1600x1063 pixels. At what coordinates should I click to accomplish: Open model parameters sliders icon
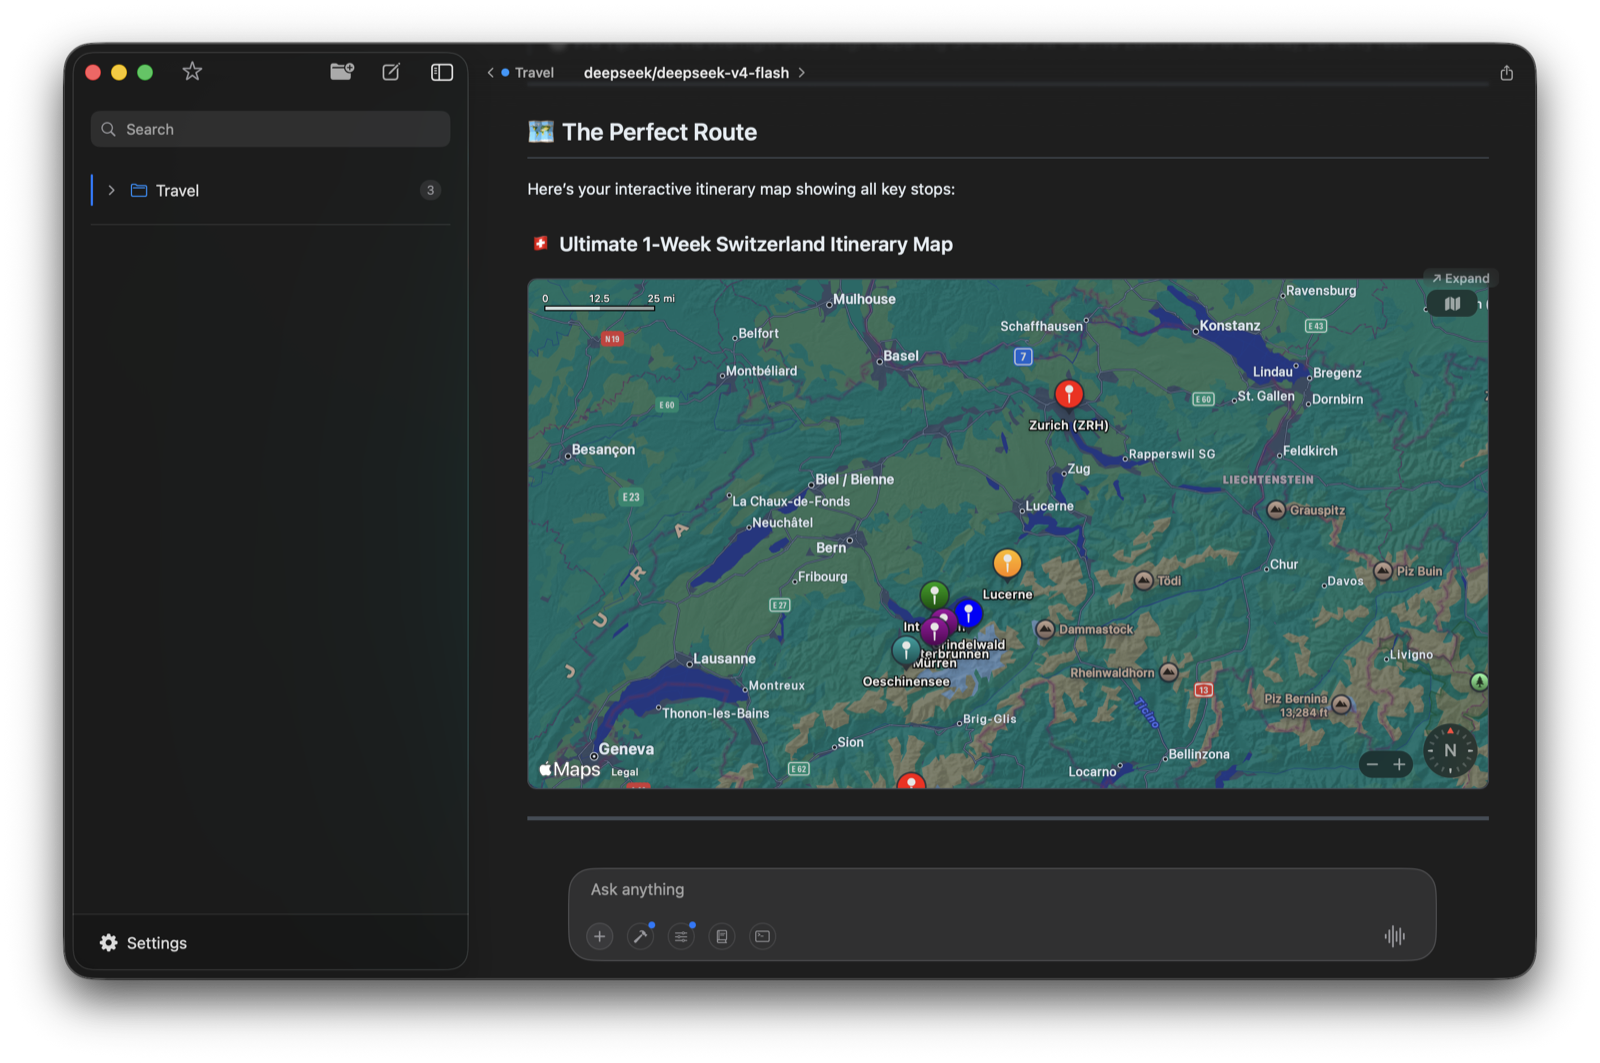click(681, 936)
